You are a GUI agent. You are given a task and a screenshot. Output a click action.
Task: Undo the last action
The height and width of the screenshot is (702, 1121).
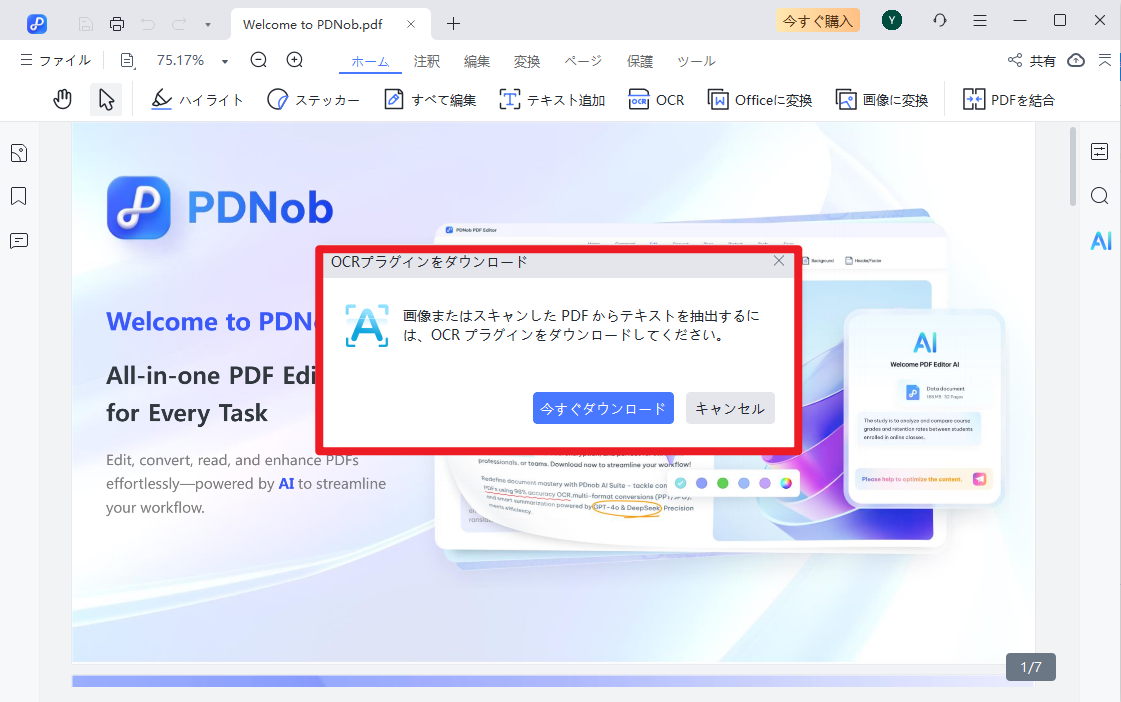[x=148, y=24]
